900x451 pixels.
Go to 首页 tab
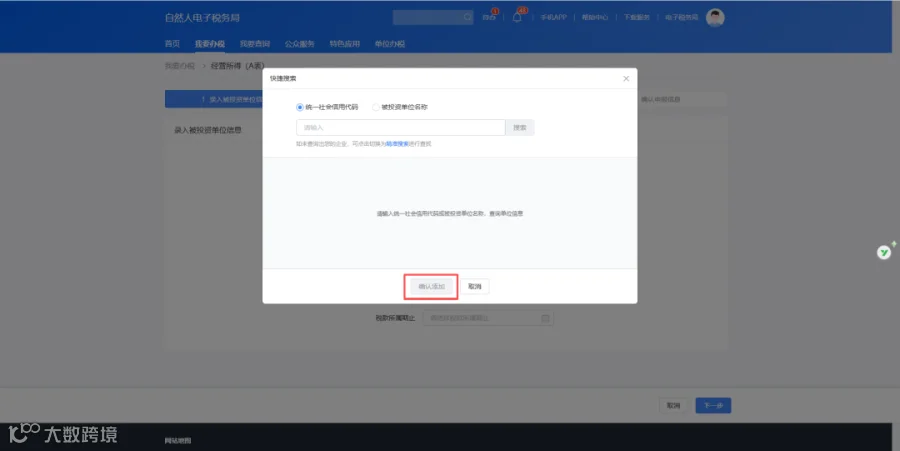pos(172,44)
